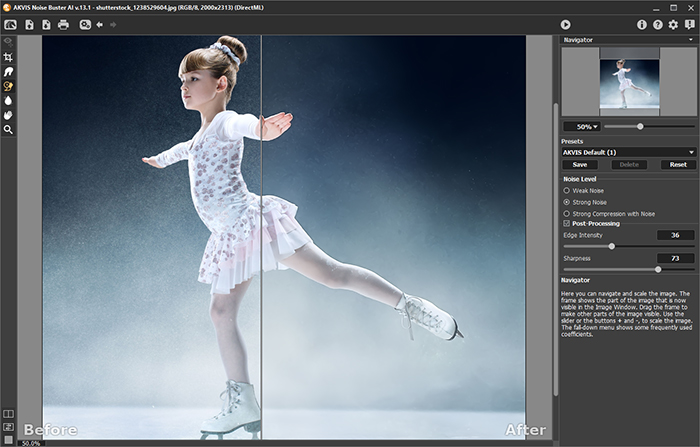Select the Hand pan tool

(8, 115)
